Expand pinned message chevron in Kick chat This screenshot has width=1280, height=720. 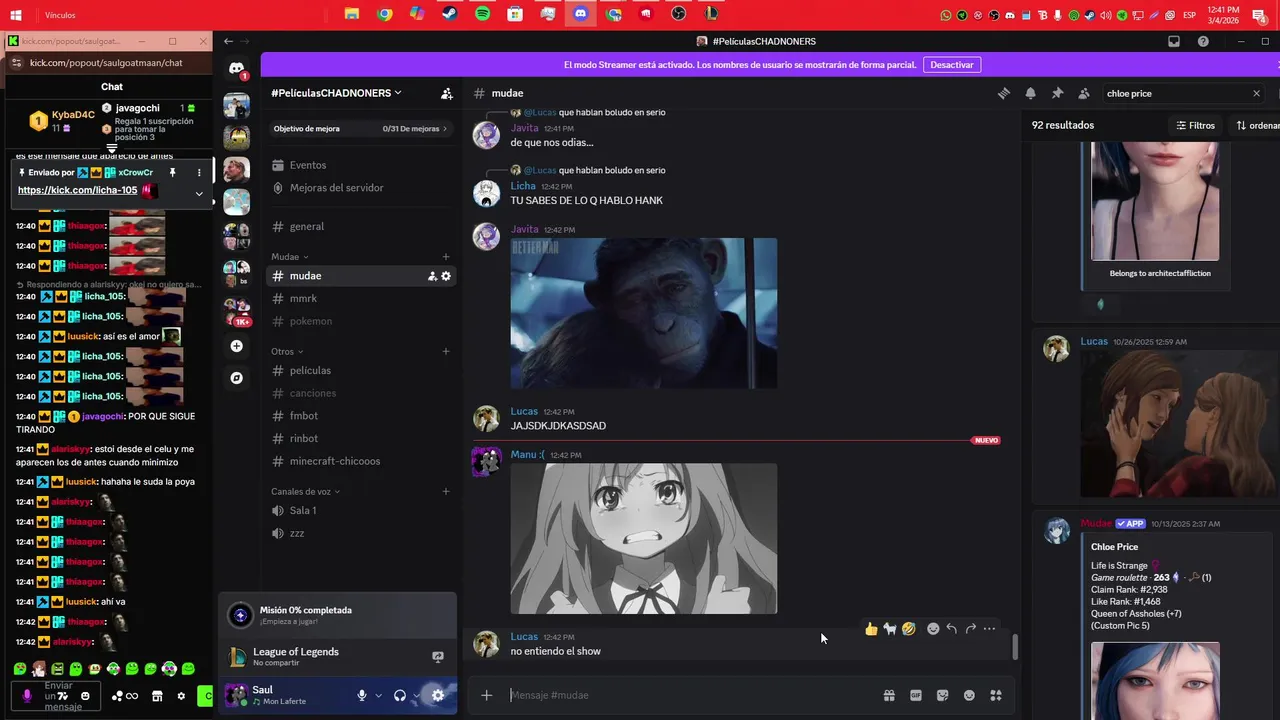pyautogui.click(x=198, y=193)
